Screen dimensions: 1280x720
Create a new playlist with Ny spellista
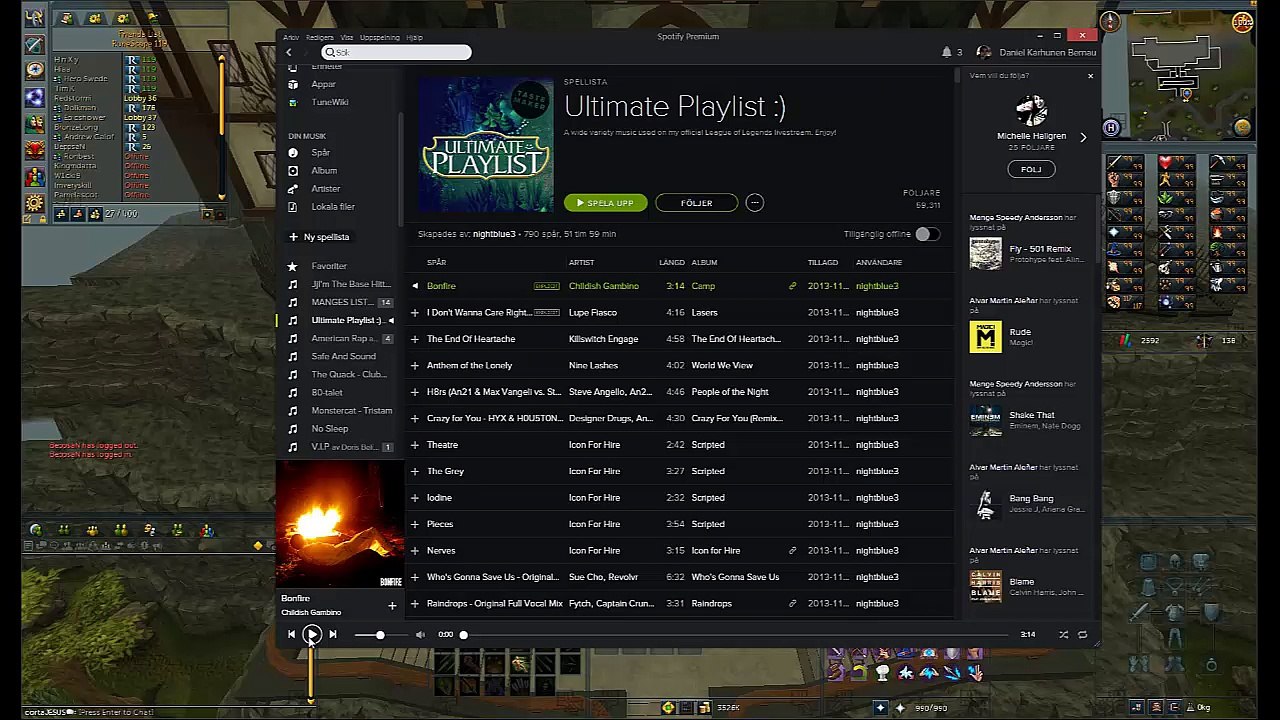(x=320, y=237)
